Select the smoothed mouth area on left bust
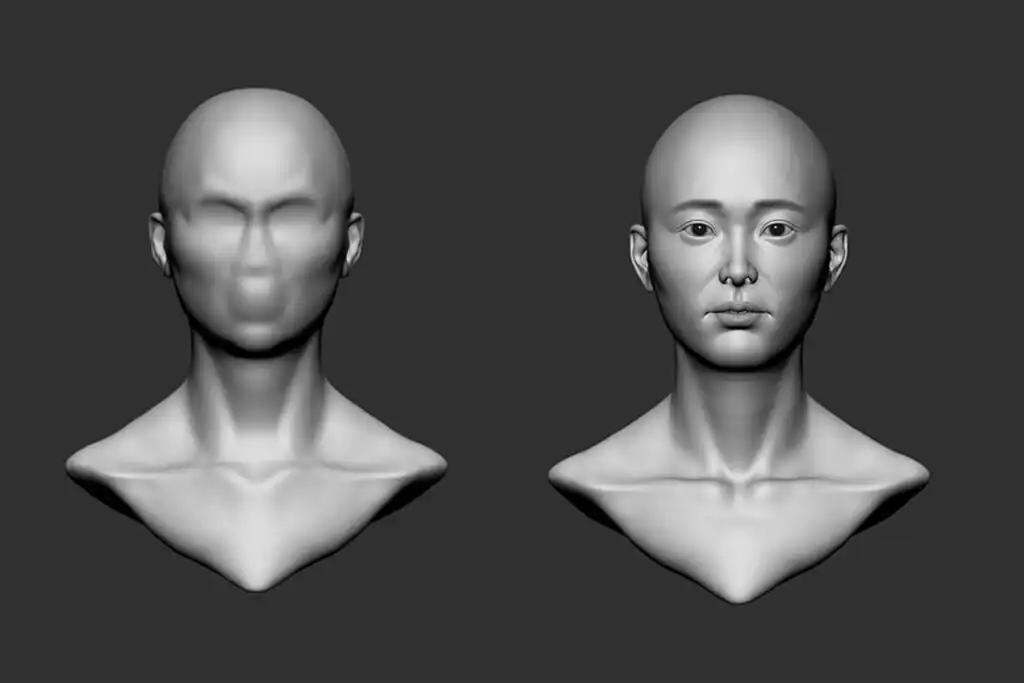The width and height of the screenshot is (1024, 683). click(x=256, y=293)
